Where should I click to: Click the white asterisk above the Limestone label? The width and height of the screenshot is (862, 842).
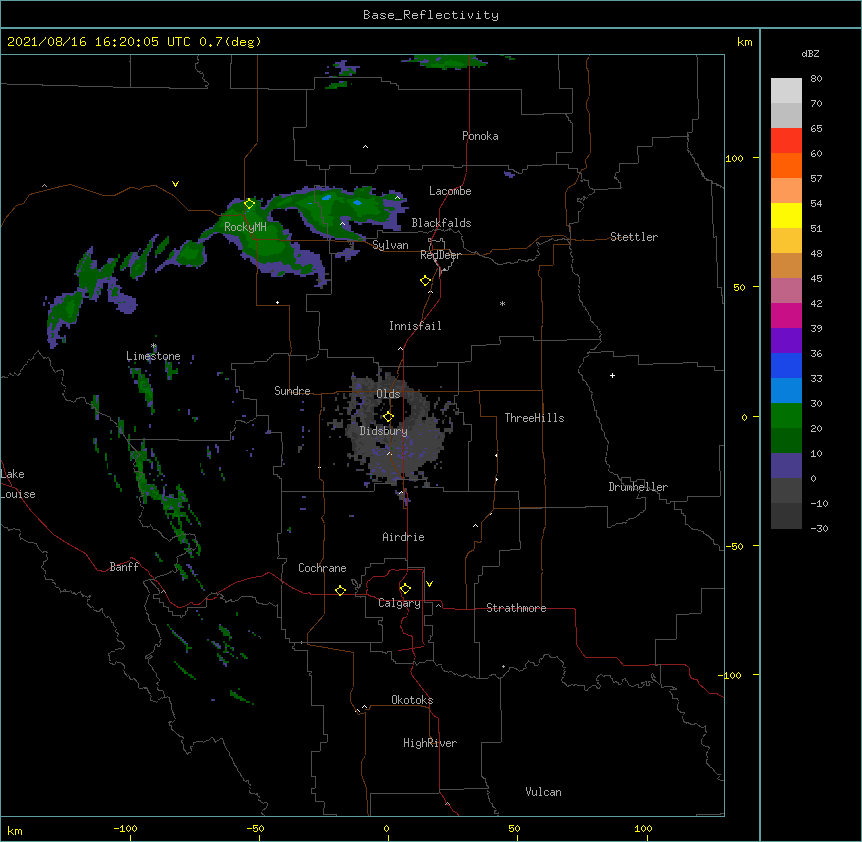tap(154, 346)
